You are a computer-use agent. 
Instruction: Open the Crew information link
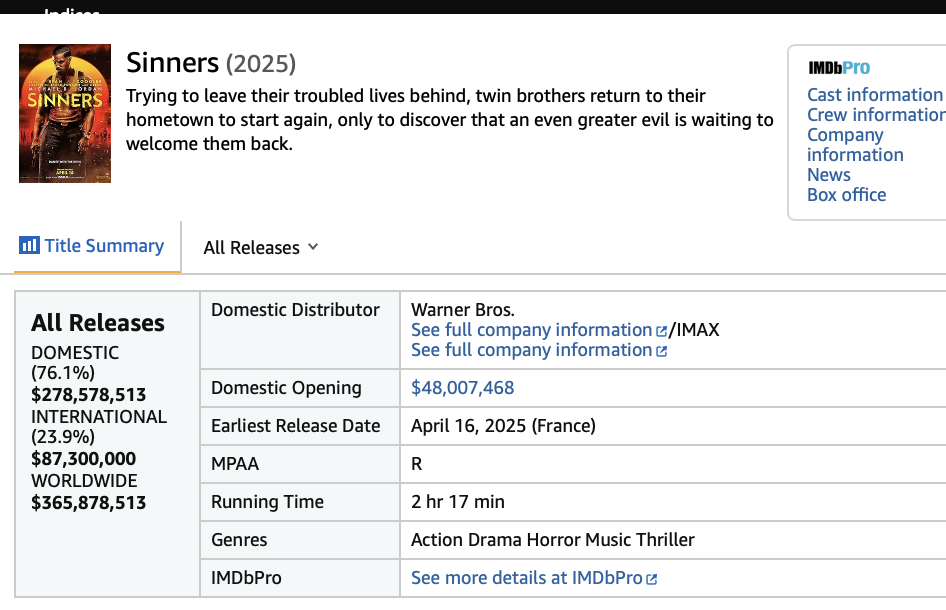[x=876, y=115]
